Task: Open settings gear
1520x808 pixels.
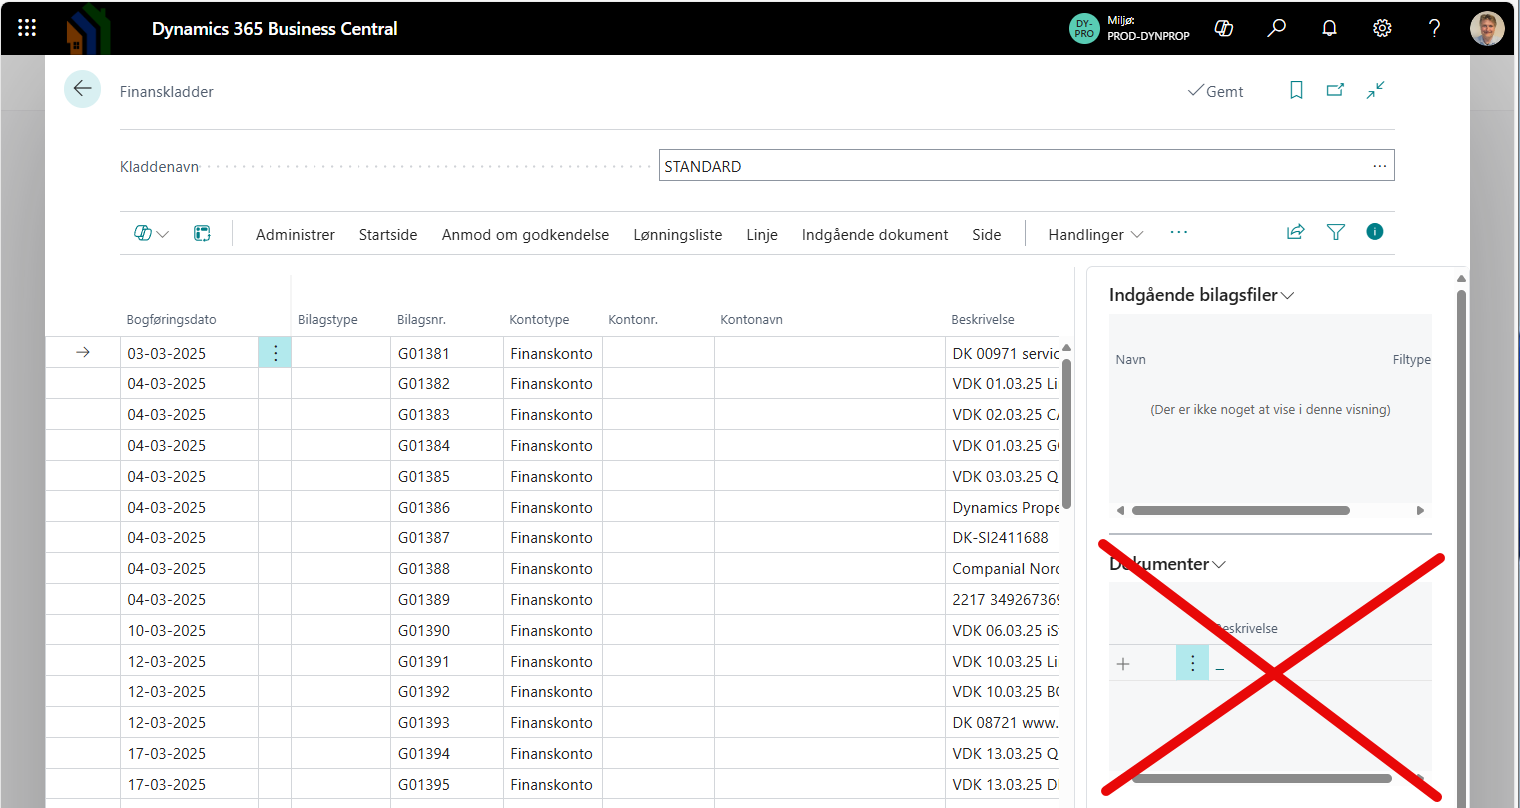Action: click(x=1382, y=28)
